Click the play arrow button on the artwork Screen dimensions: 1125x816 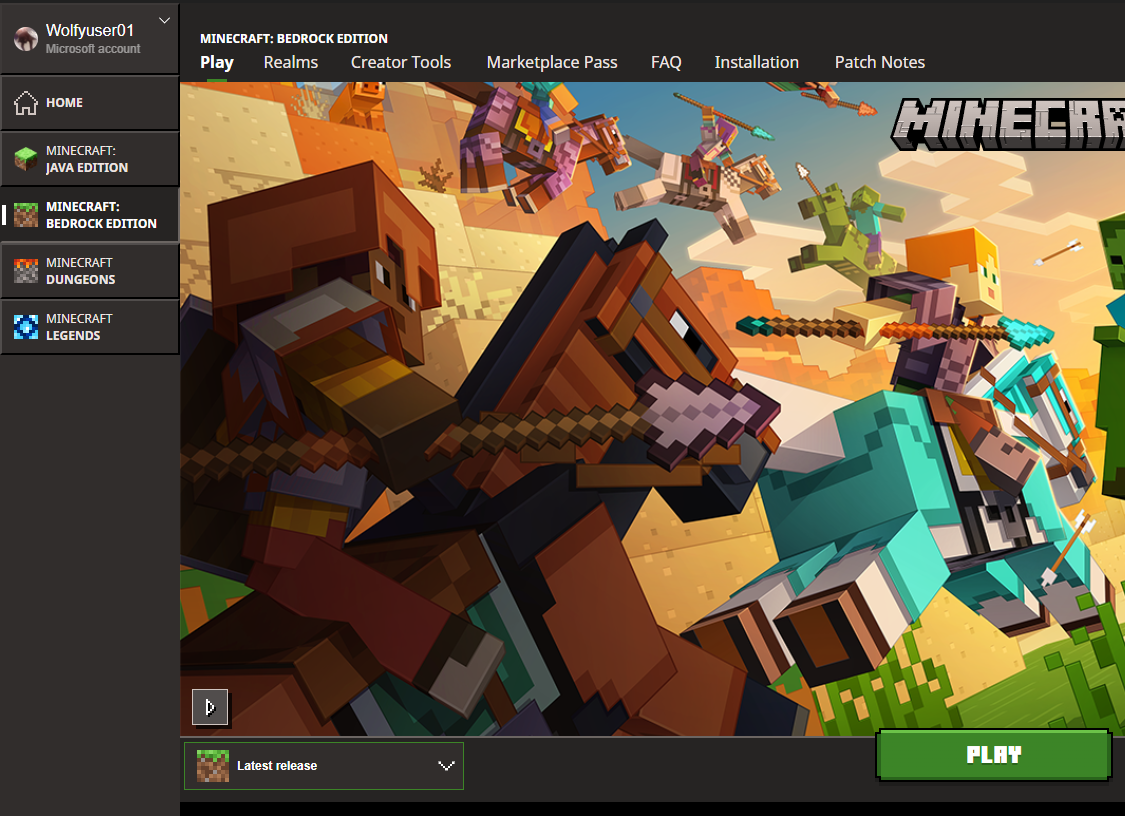pyautogui.click(x=210, y=708)
